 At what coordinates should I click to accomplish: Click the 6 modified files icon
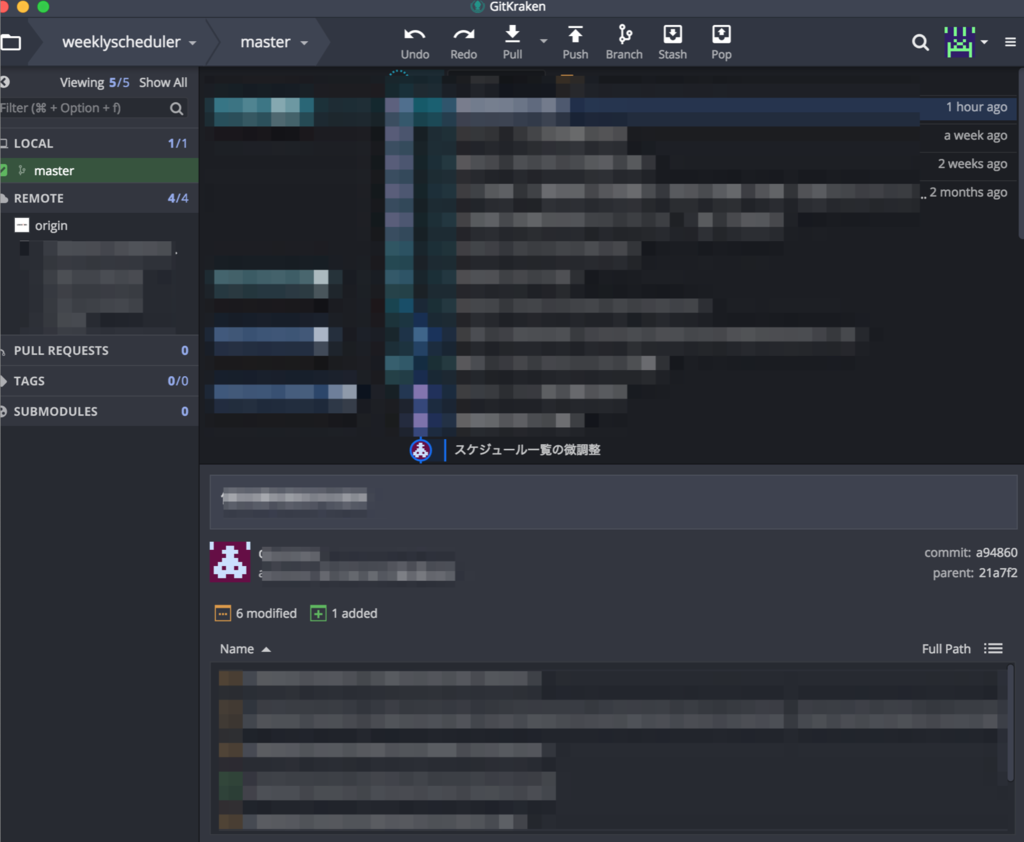pyautogui.click(x=223, y=613)
